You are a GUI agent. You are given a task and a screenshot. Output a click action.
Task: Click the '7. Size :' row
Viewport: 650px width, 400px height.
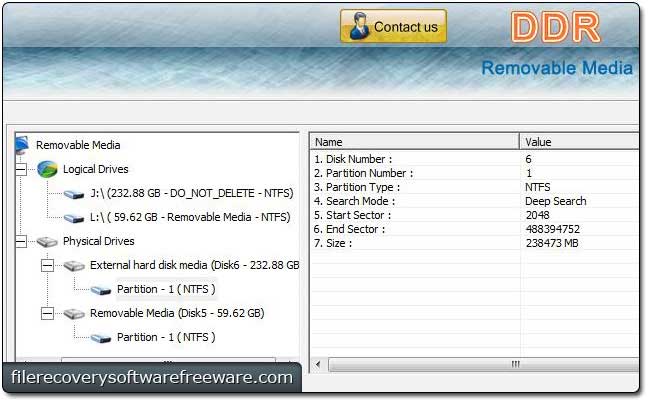pos(475,243)
